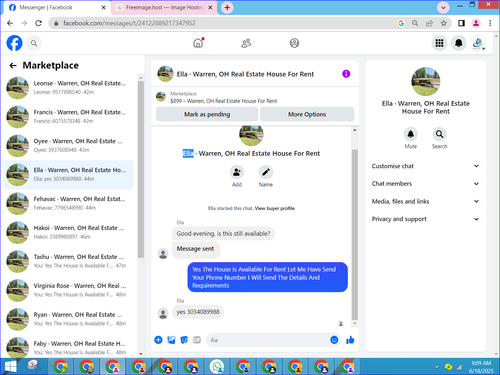Open more actions plus icon in composer
The width and height of the screenshot is (500, 375).
click(158, 340)
